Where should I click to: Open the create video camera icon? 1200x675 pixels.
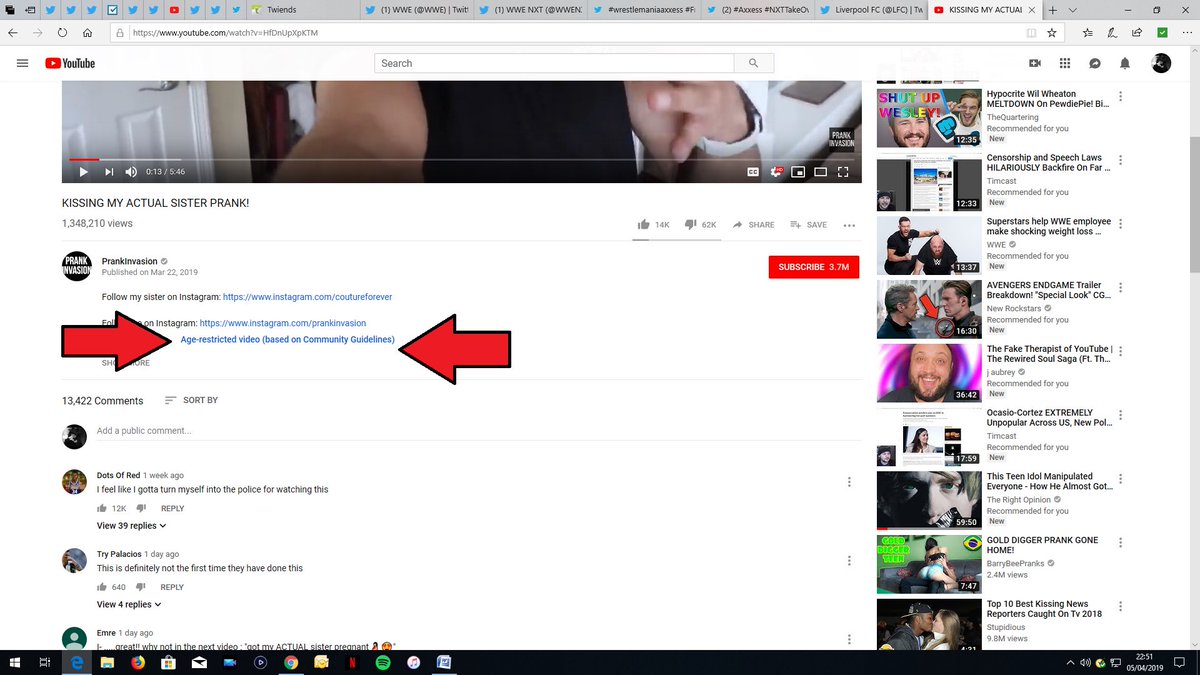(1035, 63)
